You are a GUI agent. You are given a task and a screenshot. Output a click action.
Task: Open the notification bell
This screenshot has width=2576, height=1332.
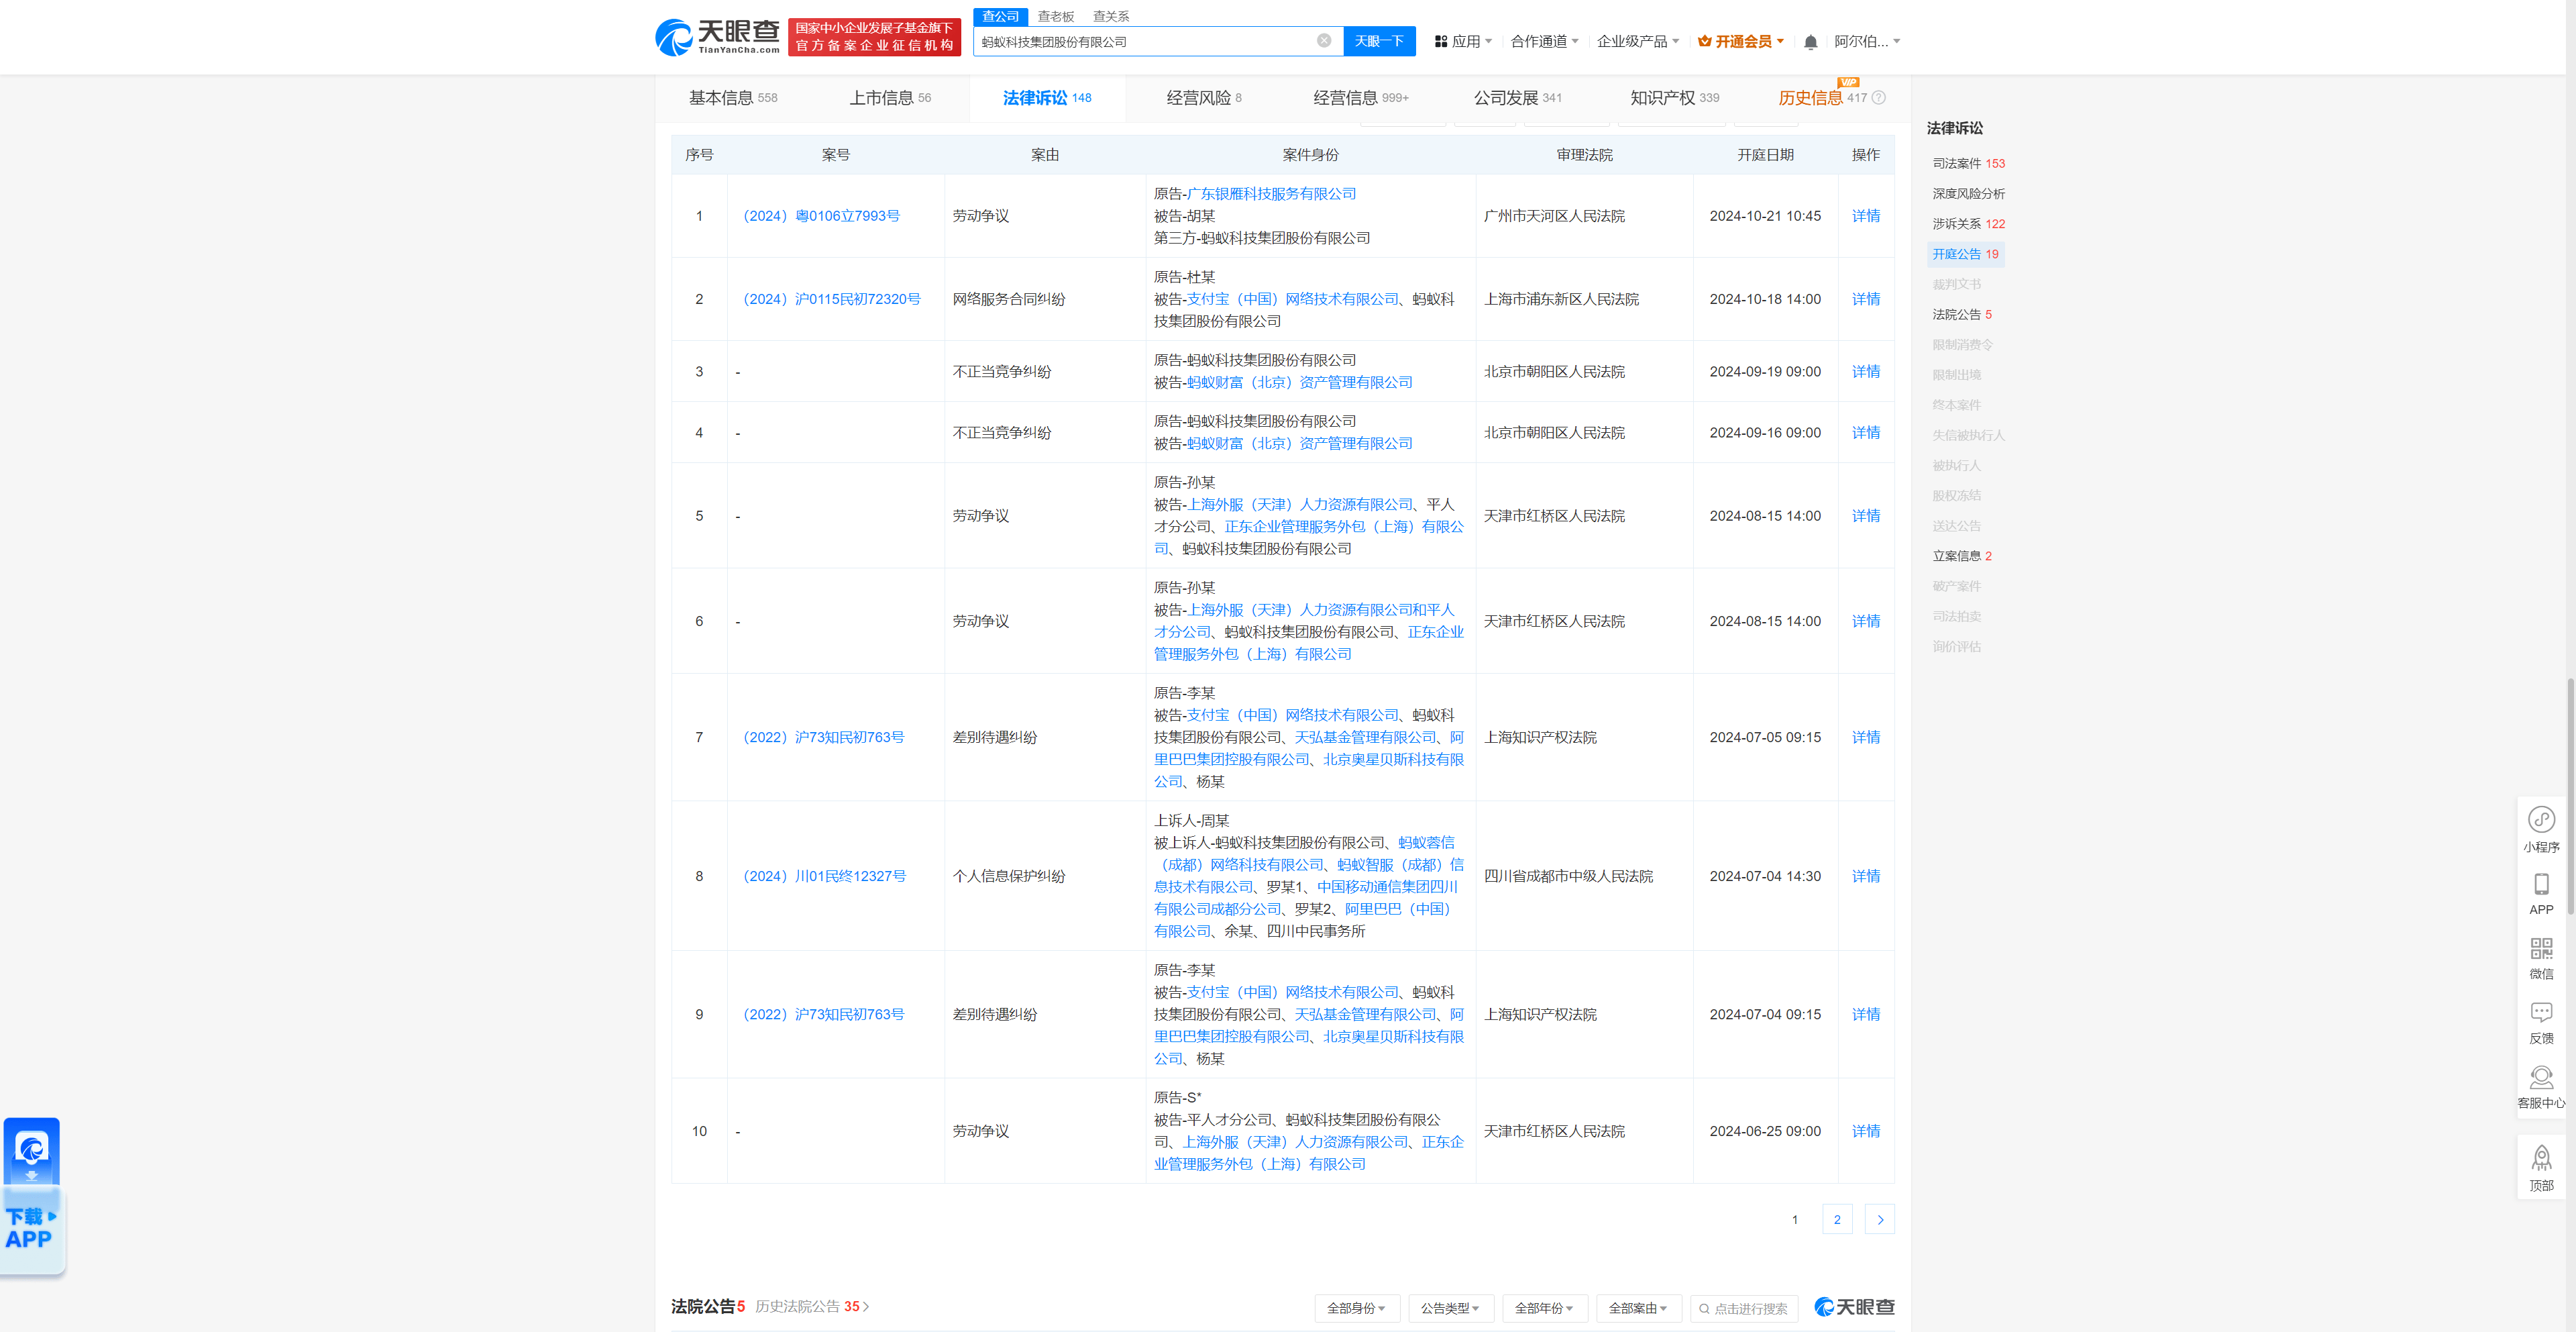click(x=1810, y=42)
